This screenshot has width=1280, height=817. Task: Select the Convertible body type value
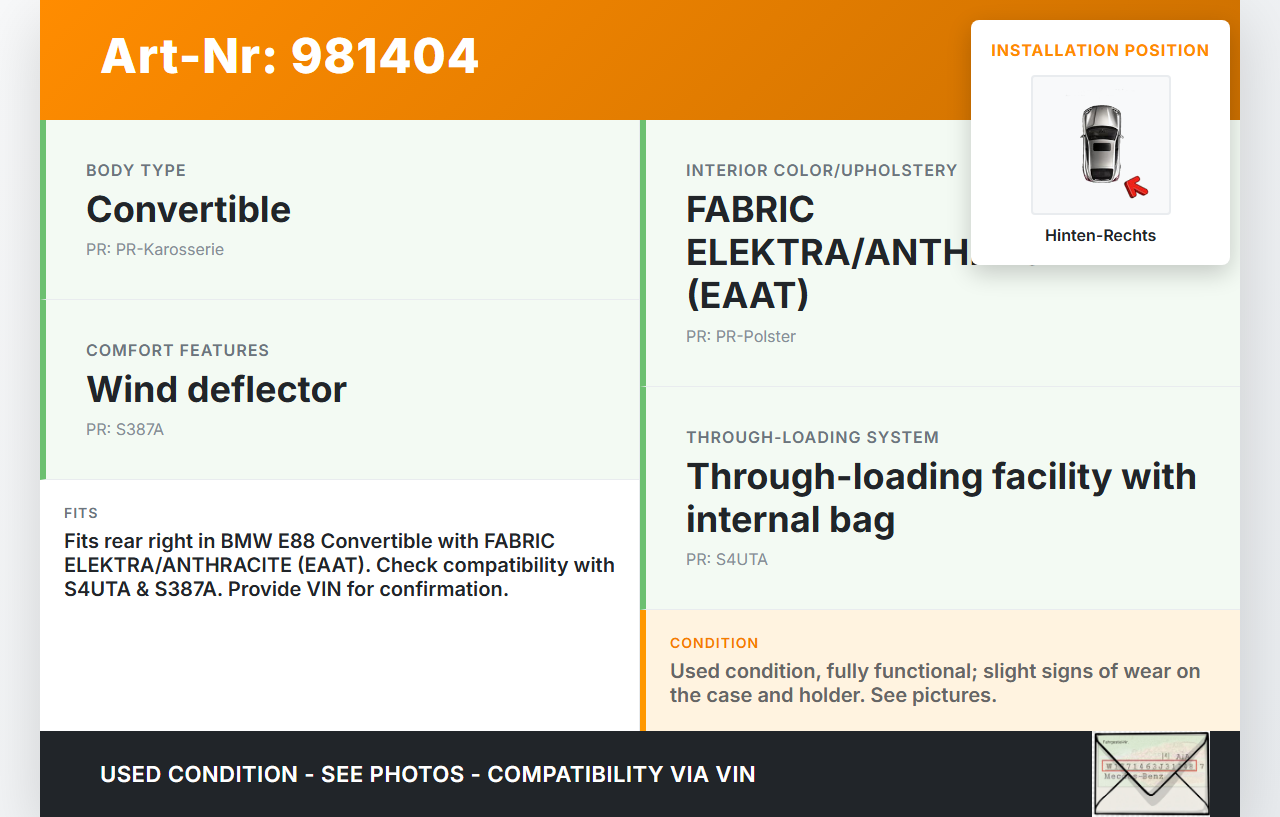point(188,209)
